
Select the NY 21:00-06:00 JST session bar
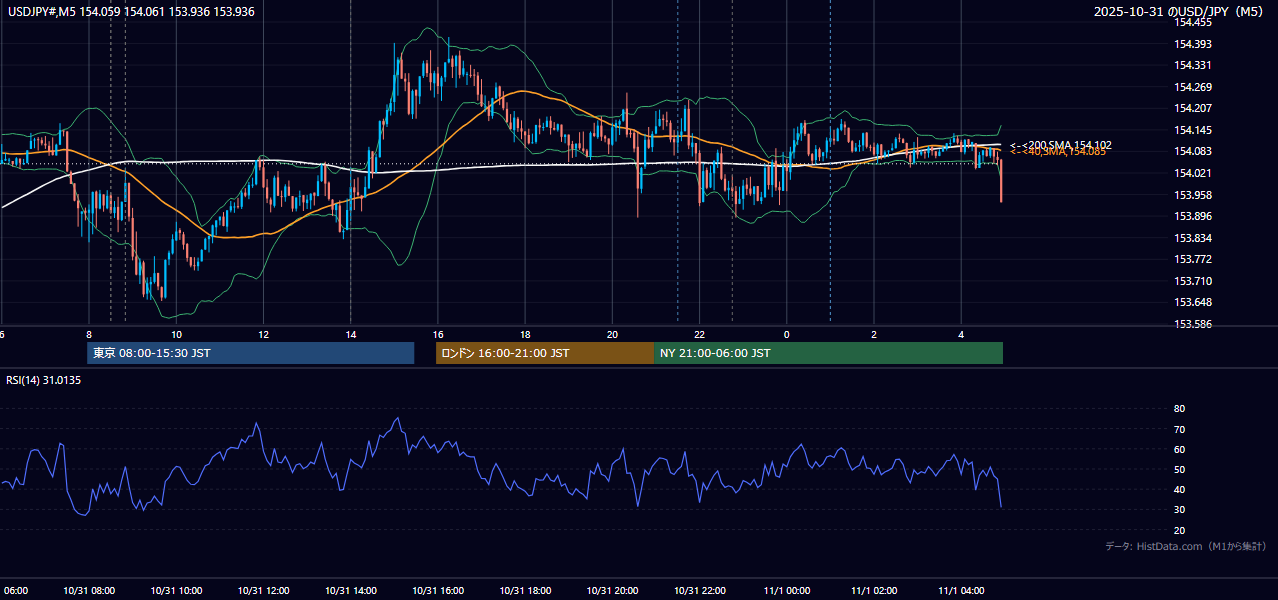[828, 353]
